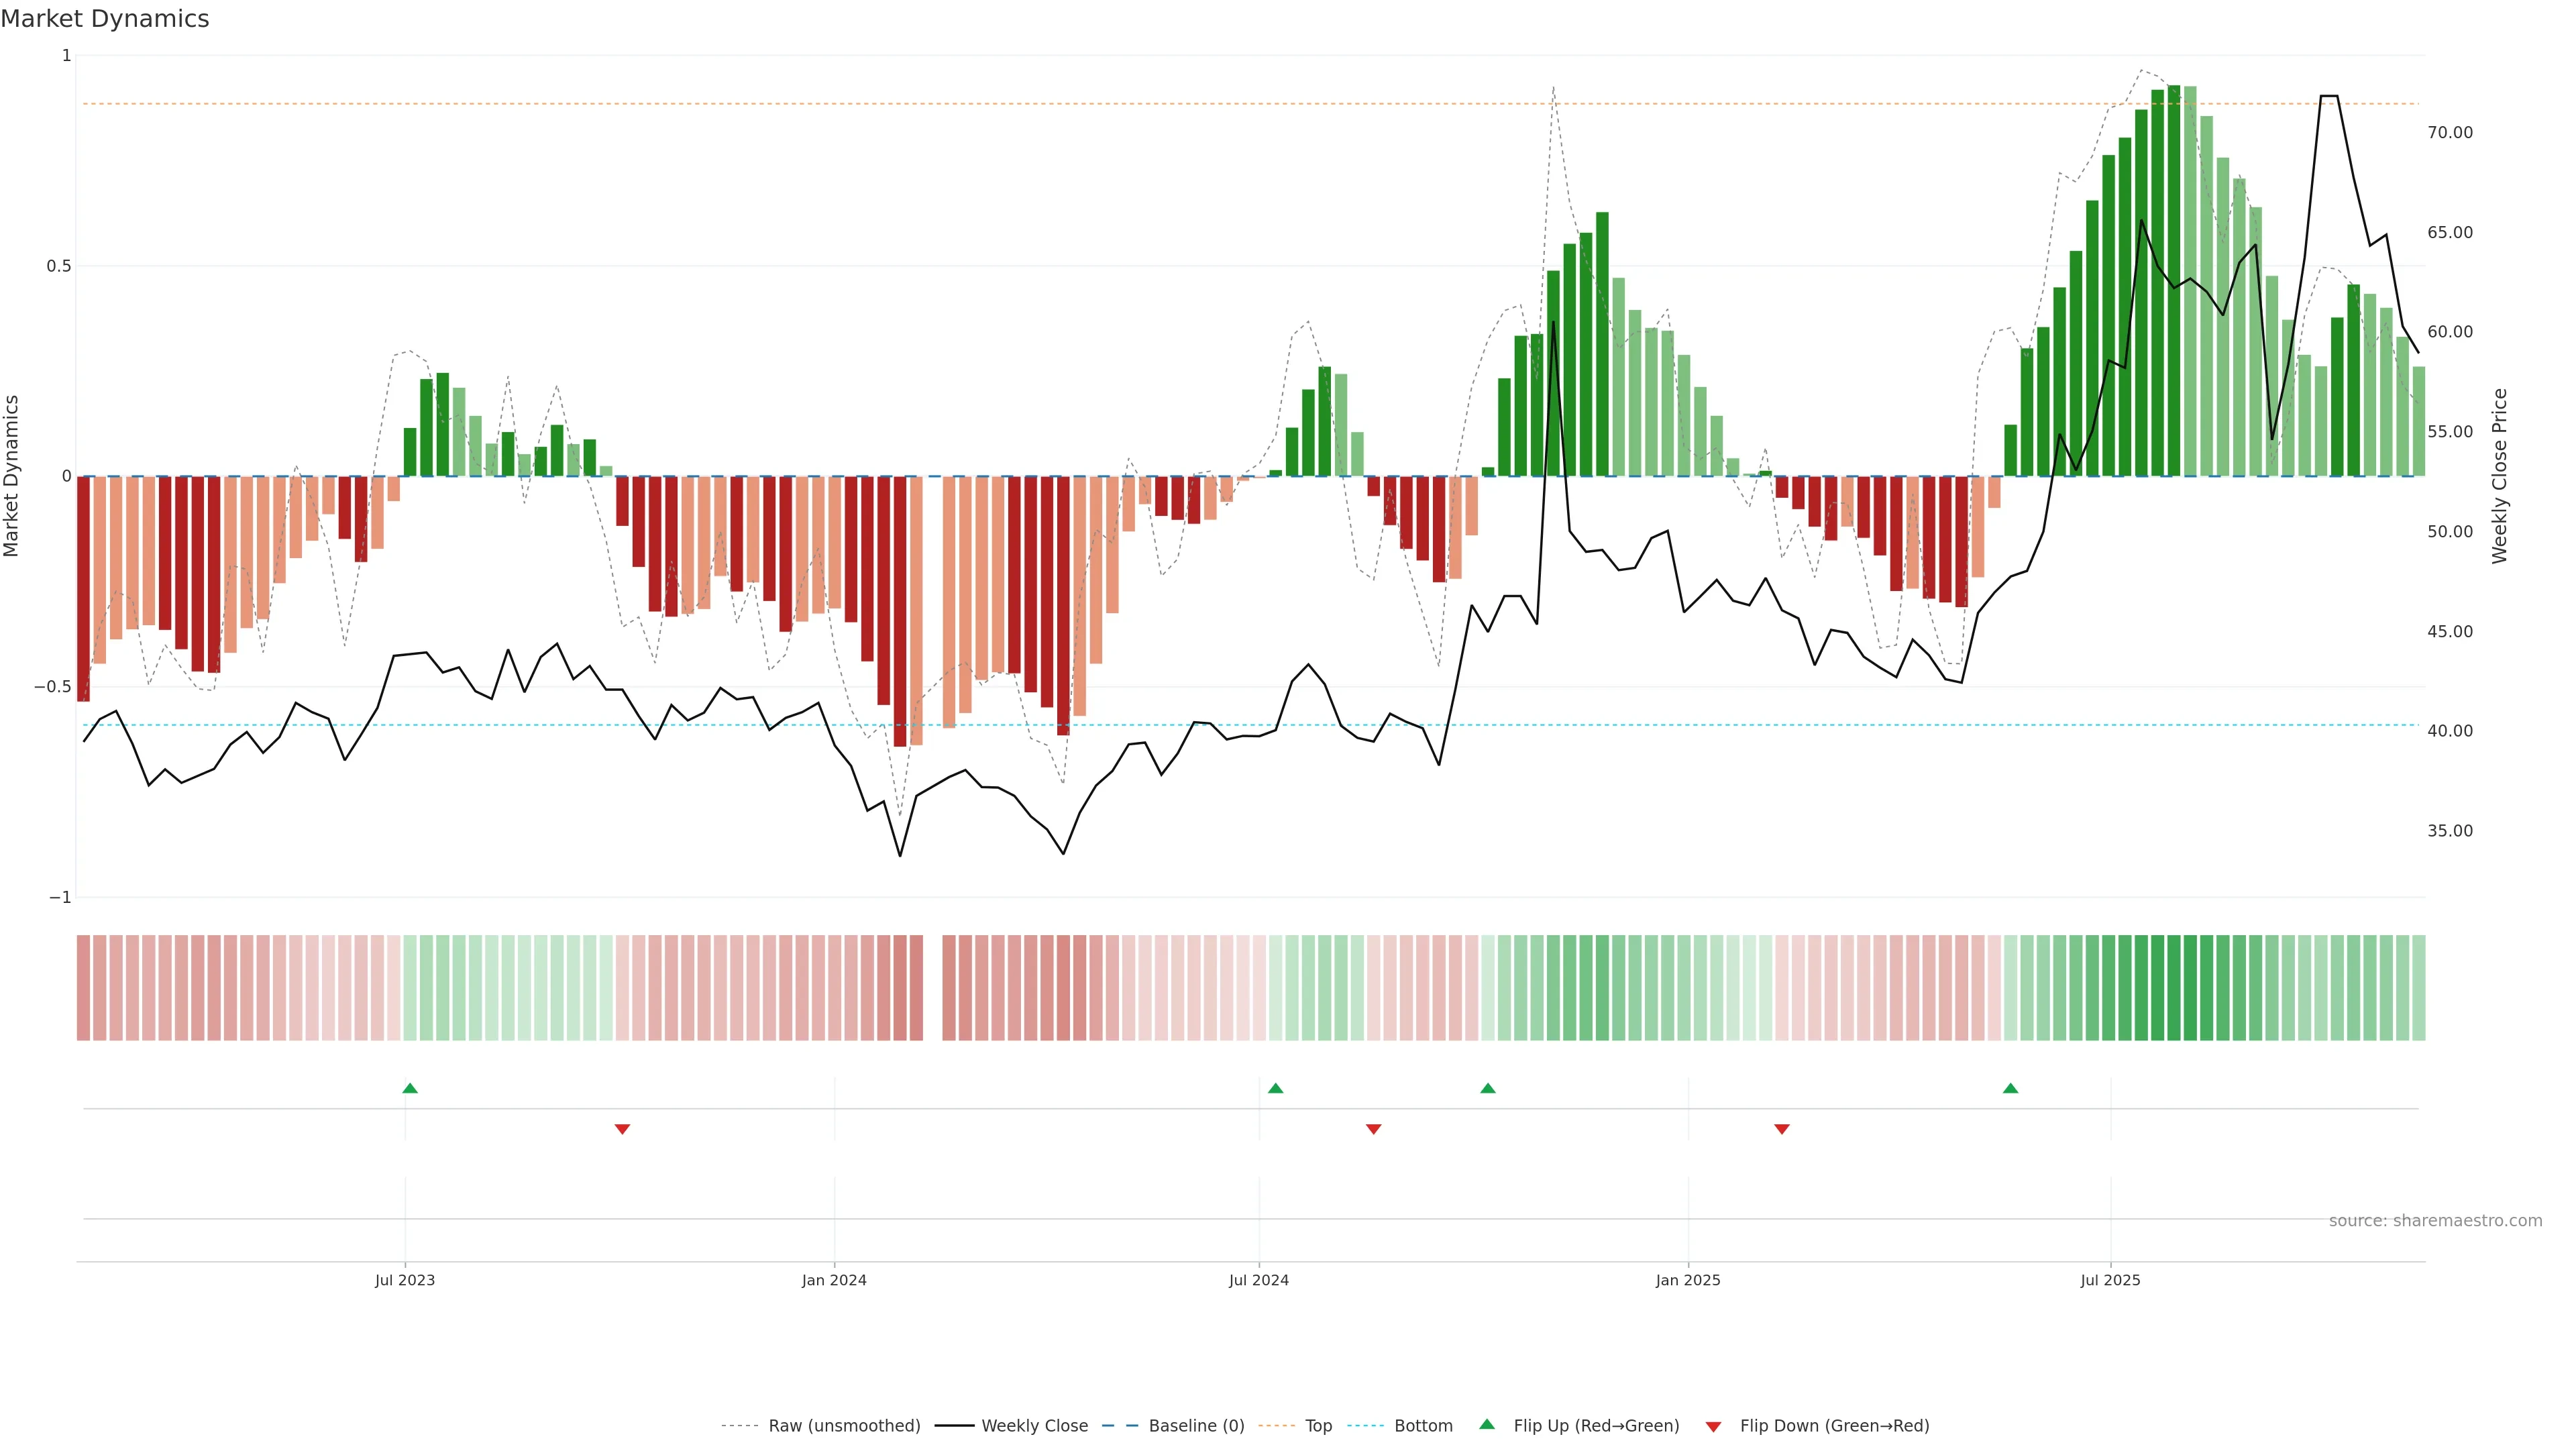Click the red flip-down triangle after Jan 2025
This screenshot has height=1449, width=2576.
point(1781,1129)
